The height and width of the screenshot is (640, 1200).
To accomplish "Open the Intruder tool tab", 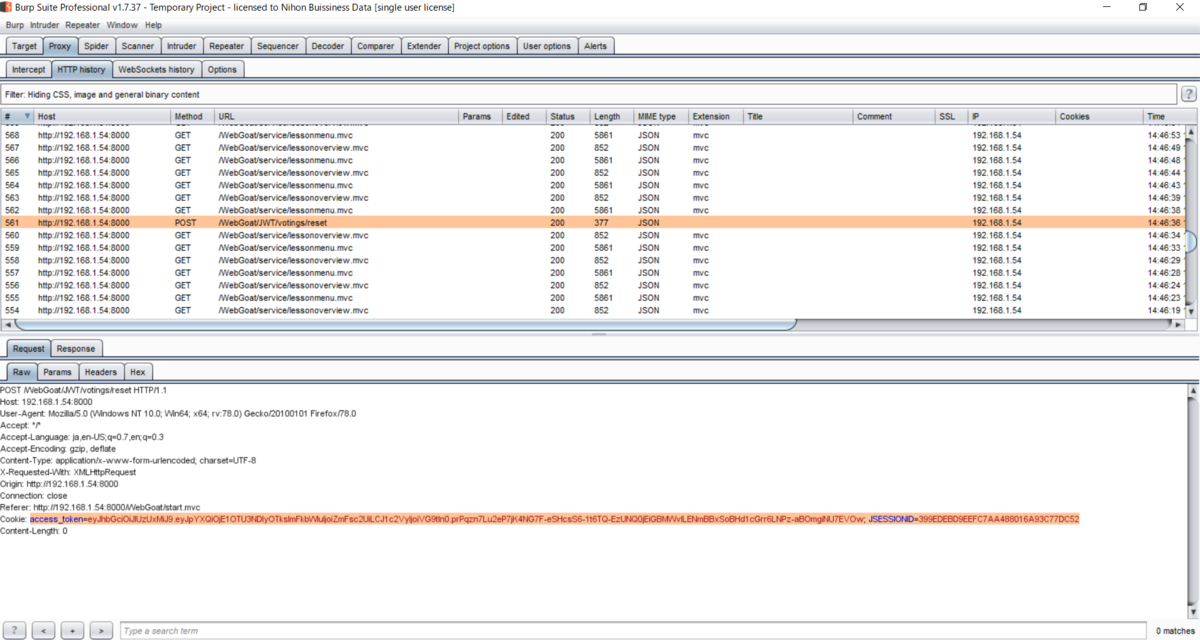I will point(182,46).
